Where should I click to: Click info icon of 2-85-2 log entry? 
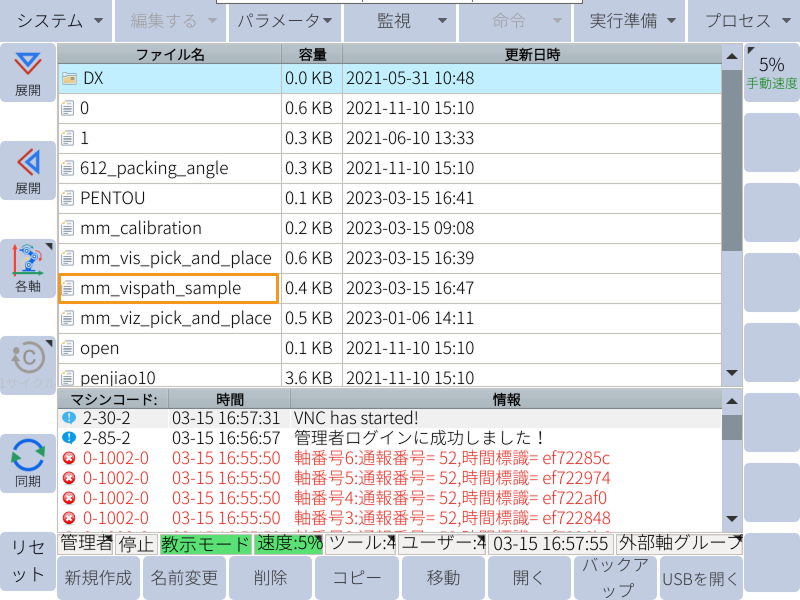coord(69,438)
